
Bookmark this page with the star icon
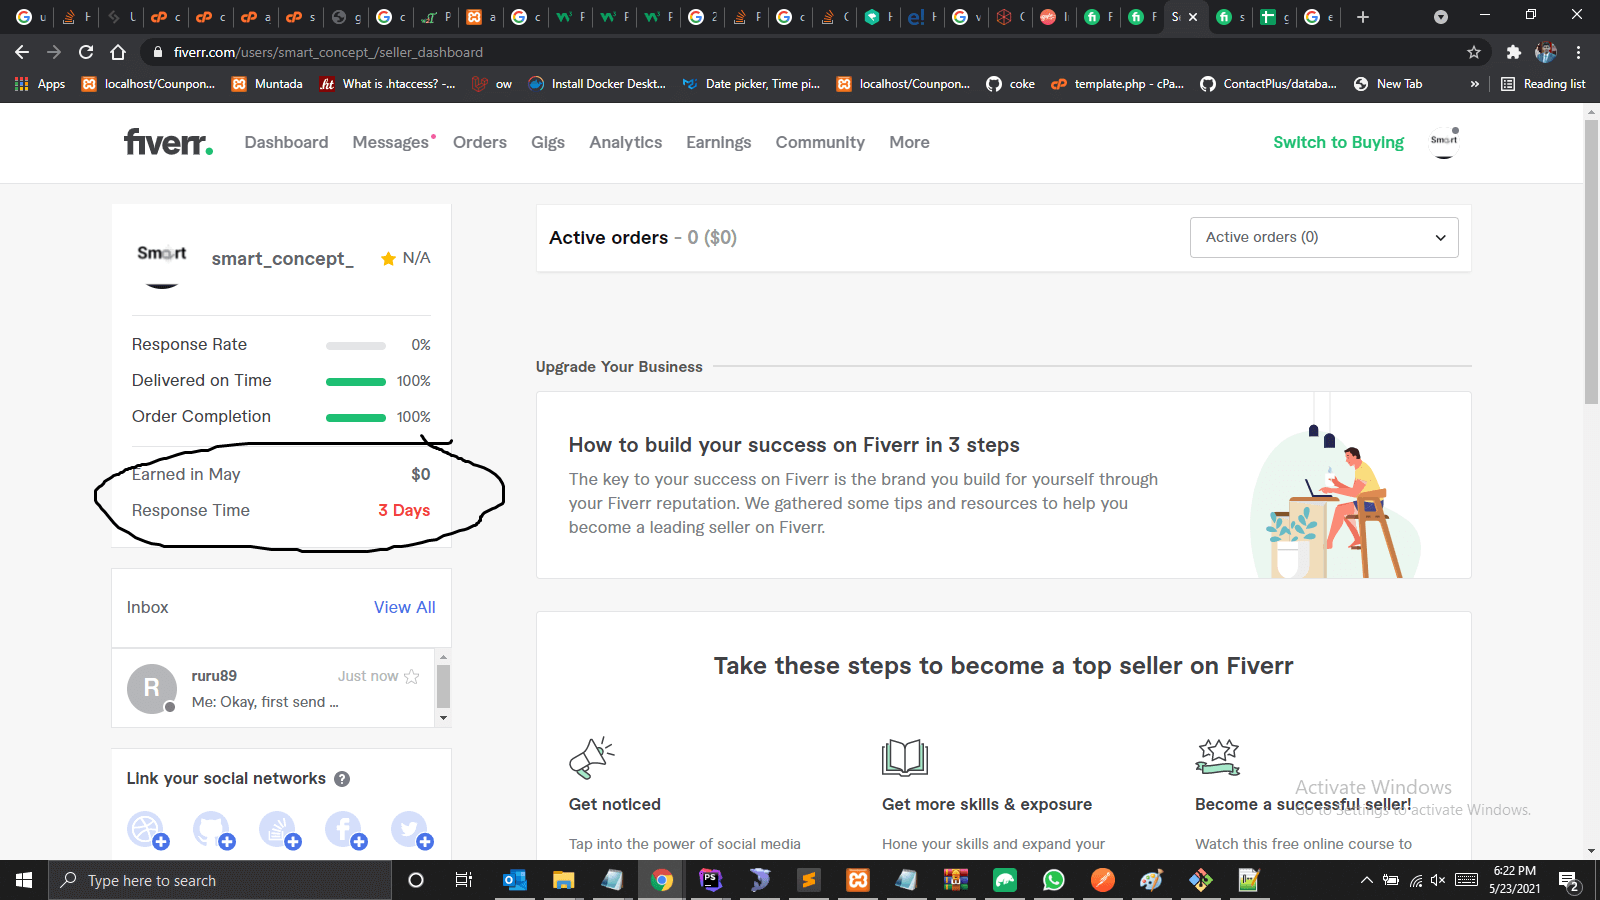(1473, 52)
